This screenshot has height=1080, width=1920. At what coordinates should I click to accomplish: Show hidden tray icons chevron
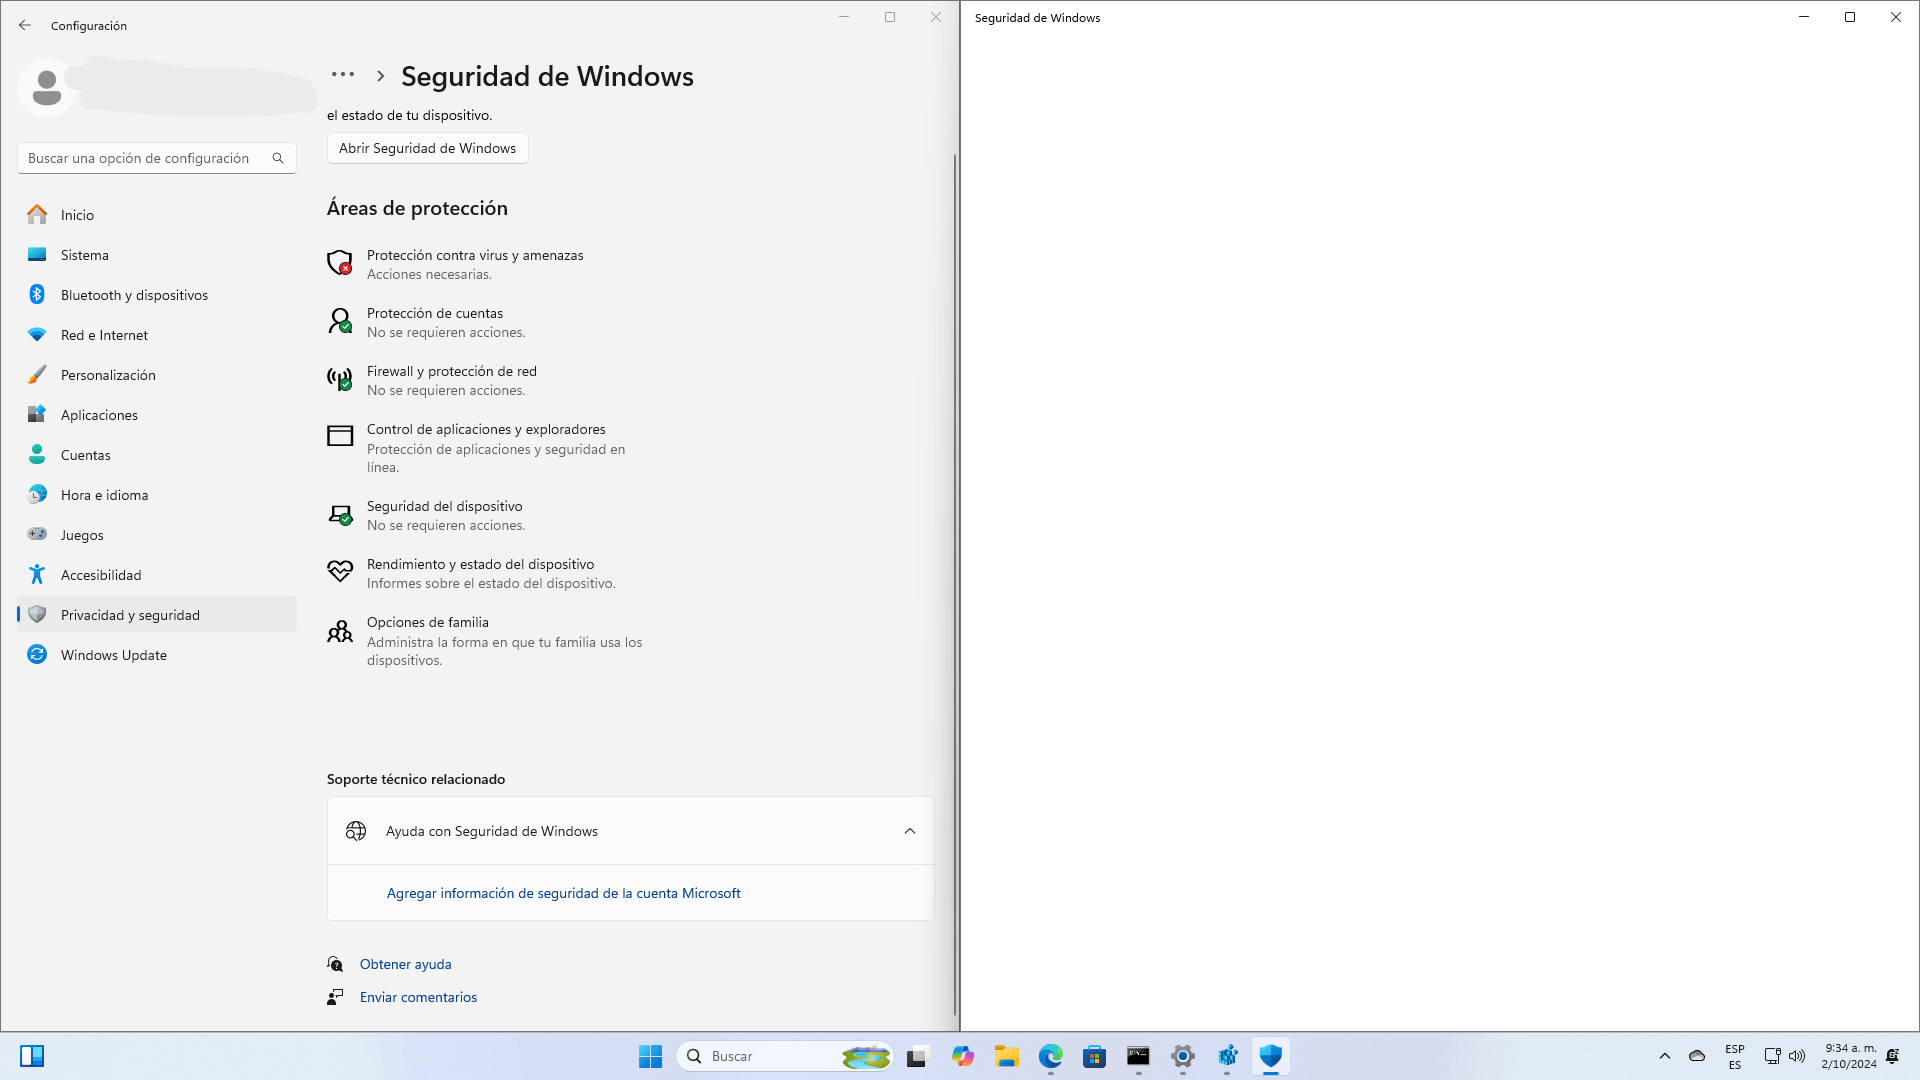pyautogui.click(x=1665, y=1056)
